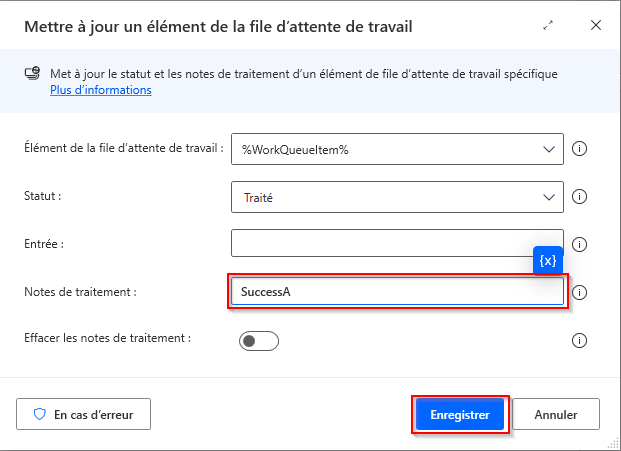
Task: Focus the Notes de traitement field with SuccessA
Action: [397, 292]
